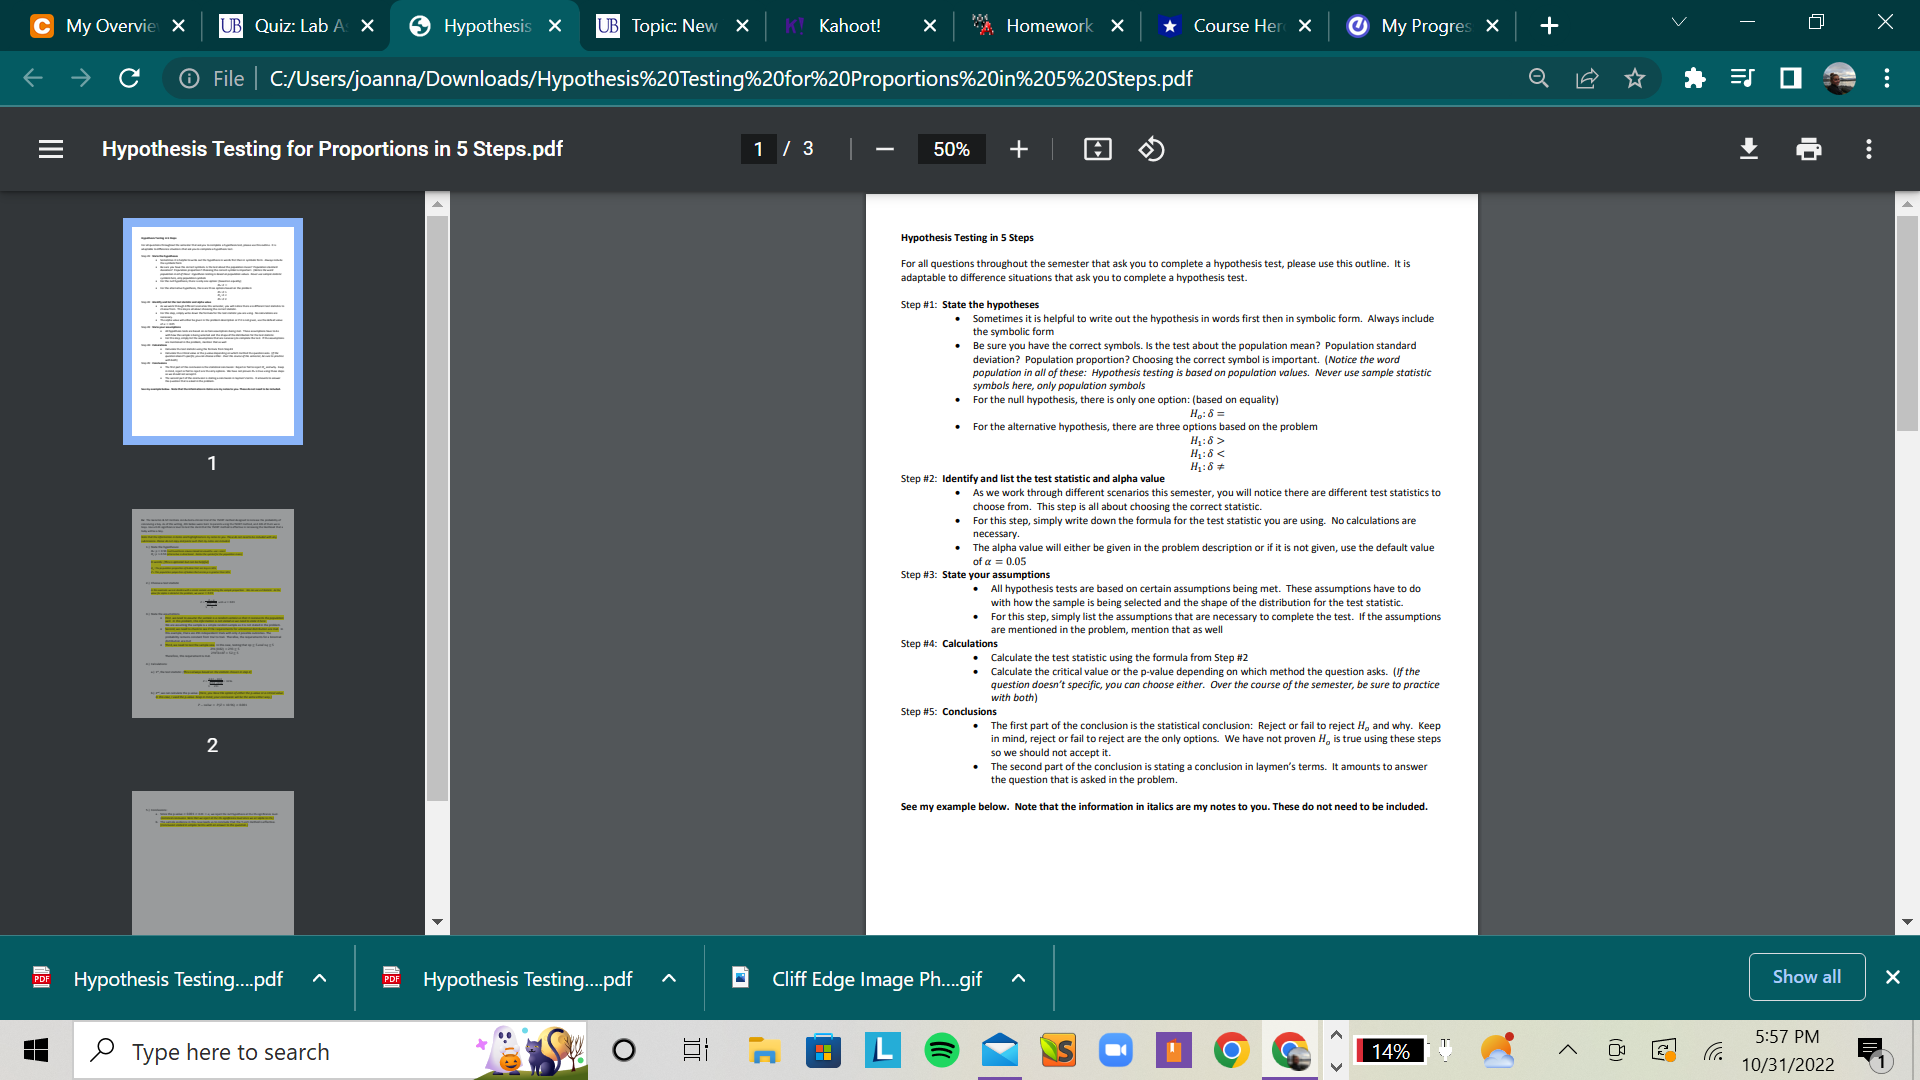Reload the current page
This screenshot has height=1080, width=1920.
point(129,78)
